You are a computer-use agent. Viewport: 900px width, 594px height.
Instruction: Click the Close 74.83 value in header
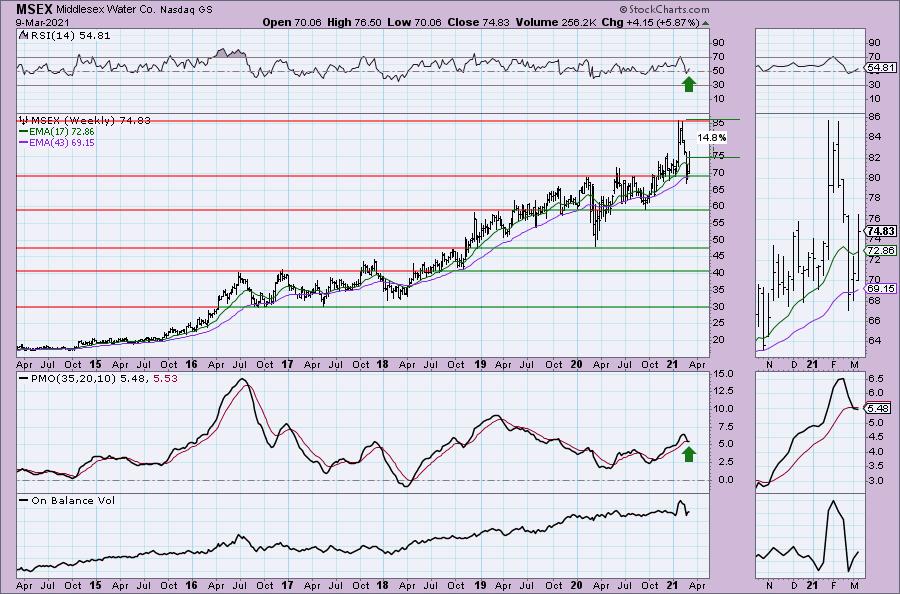tap(477, 22)
